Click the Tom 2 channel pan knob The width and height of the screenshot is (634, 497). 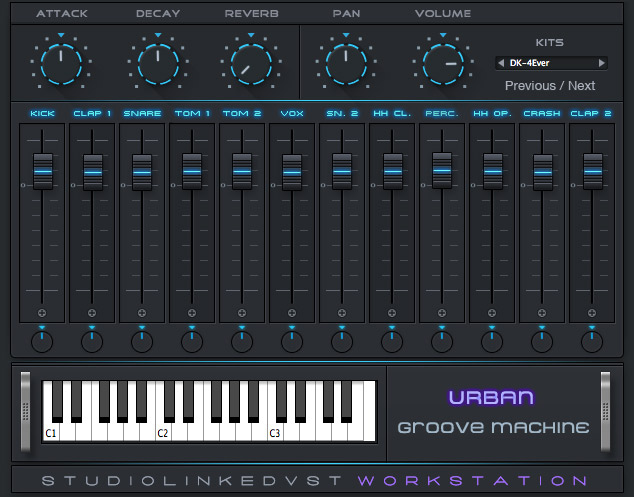coord(242,342)
